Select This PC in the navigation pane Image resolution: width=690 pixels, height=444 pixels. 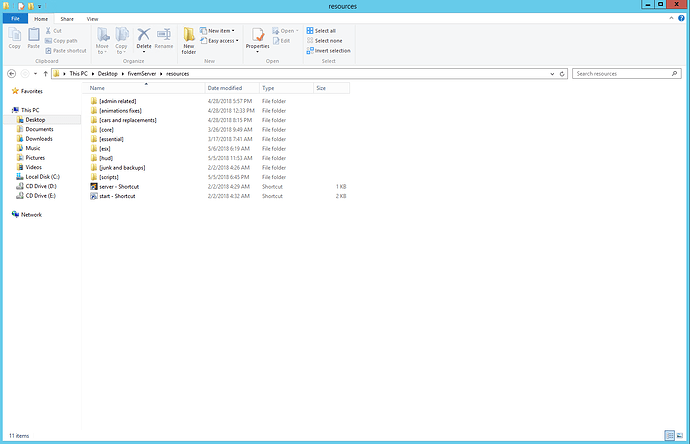coord(26,110)
